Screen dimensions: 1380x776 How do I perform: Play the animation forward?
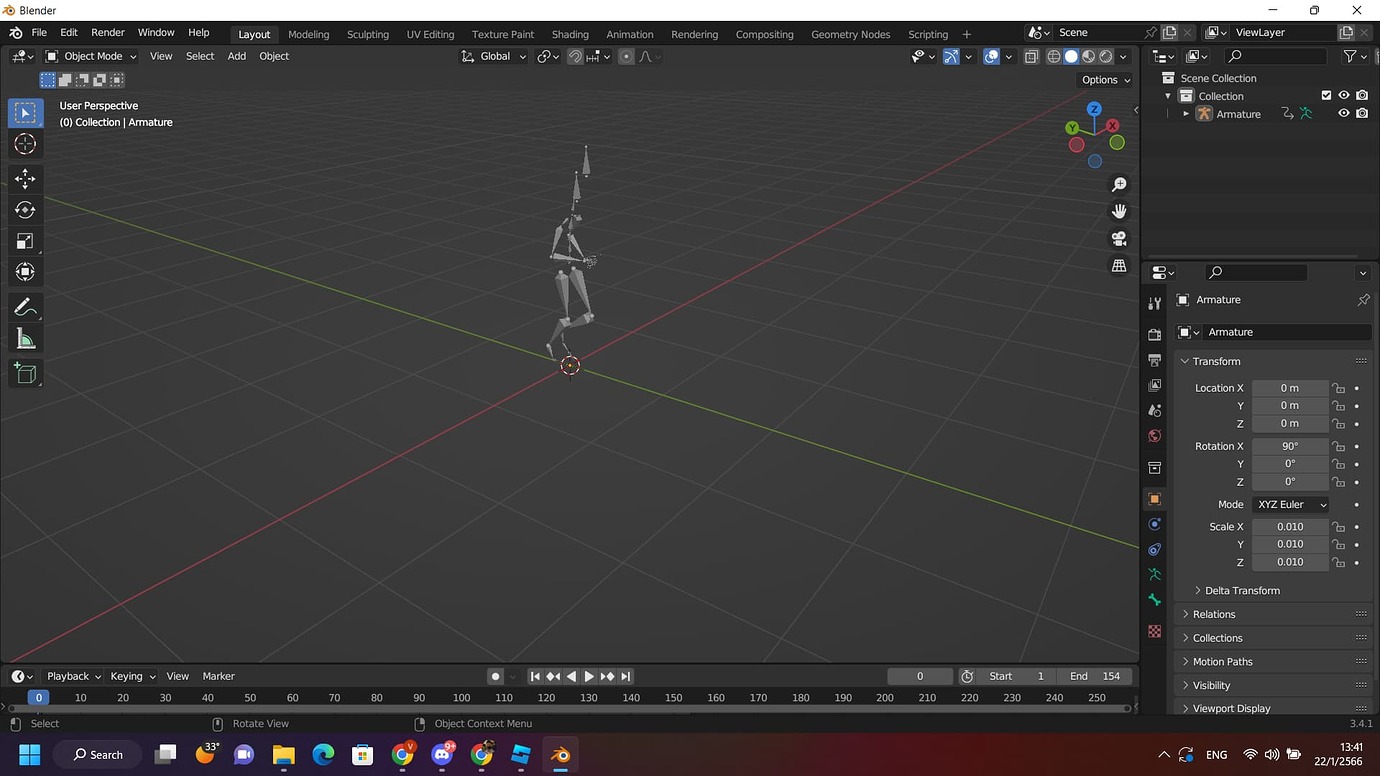tap(589, 676)
